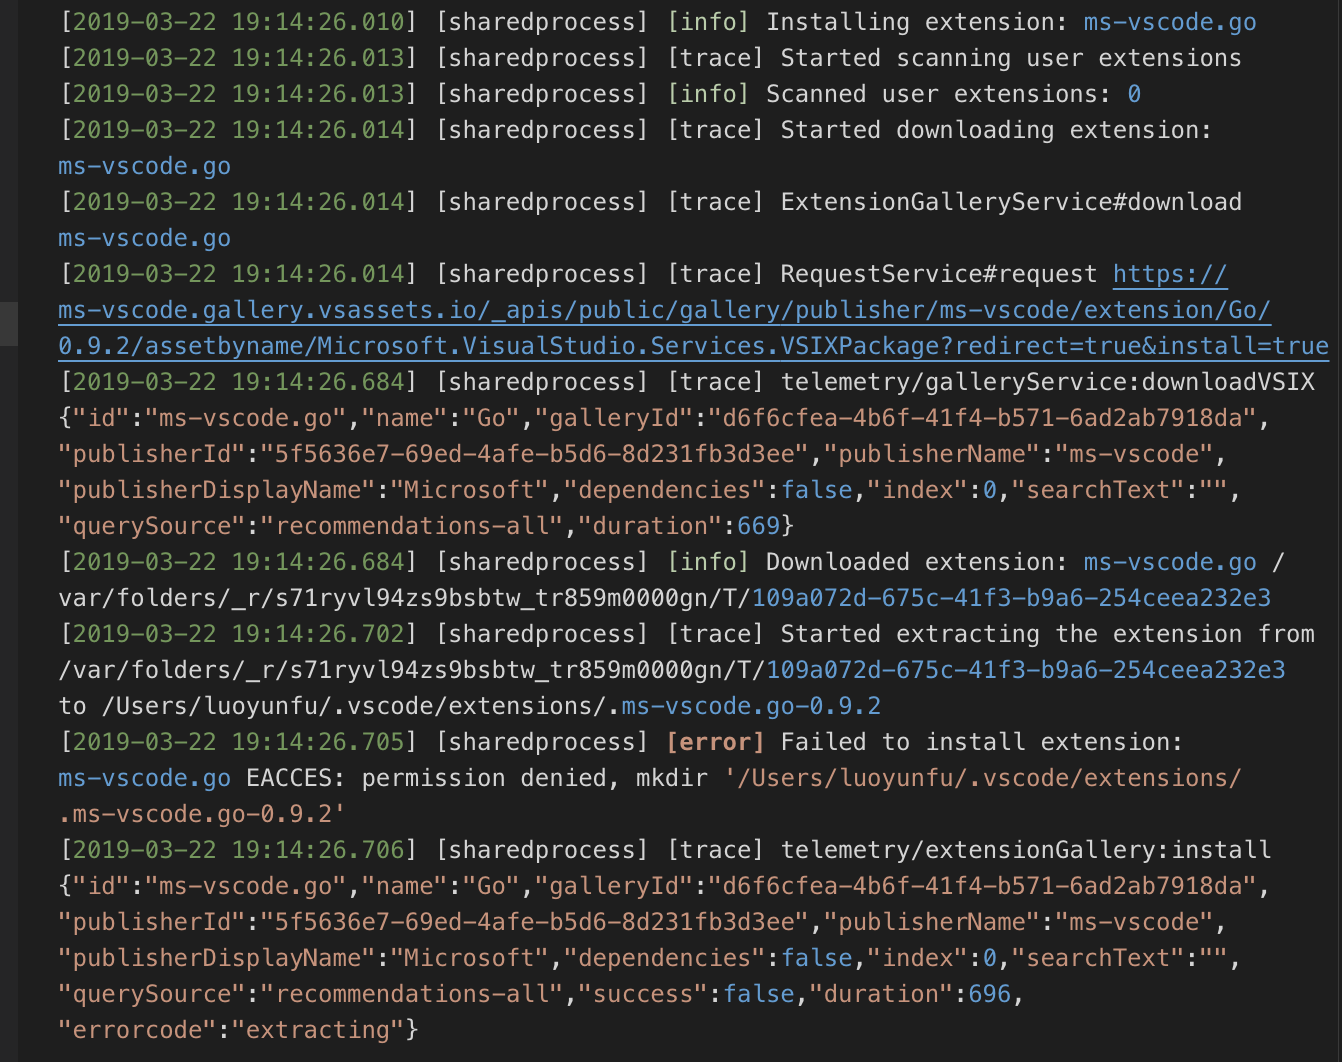This screenshot has height=1062, width=1342.
Task: Click the highlighted 0 after Scanned user extensions
Action: [x=1133, y=93]
